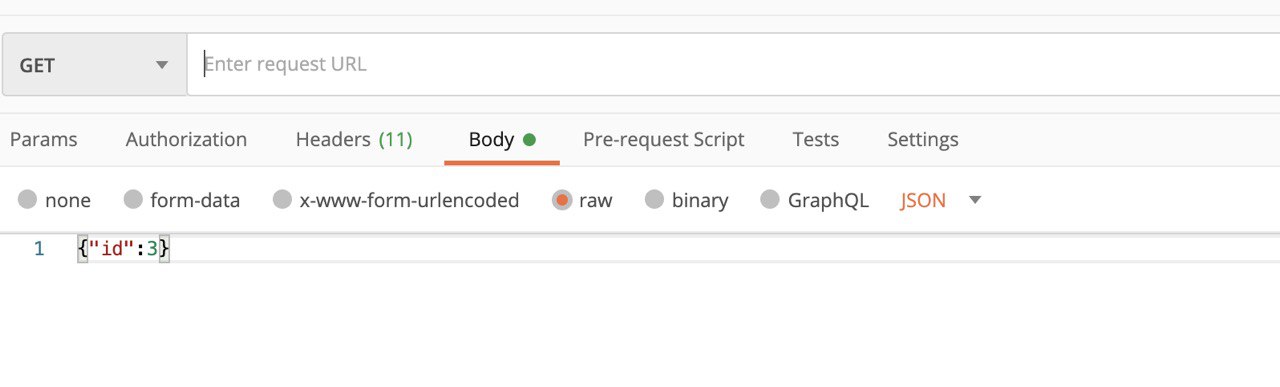
Task: Open the Pre-request Script tab
Action: coord(664,140)
